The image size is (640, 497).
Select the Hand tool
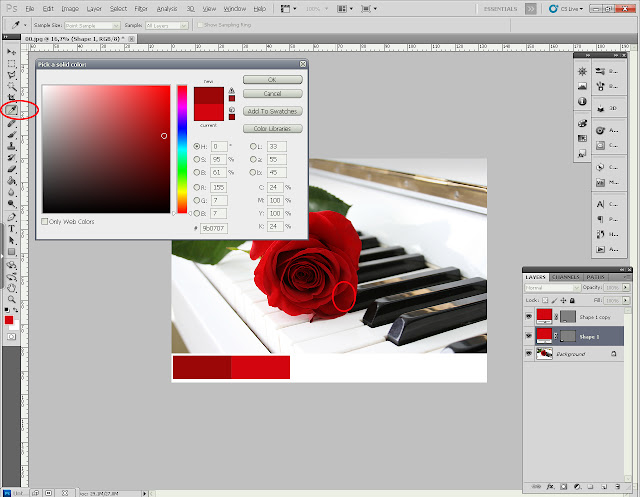(x=11, y=288)
